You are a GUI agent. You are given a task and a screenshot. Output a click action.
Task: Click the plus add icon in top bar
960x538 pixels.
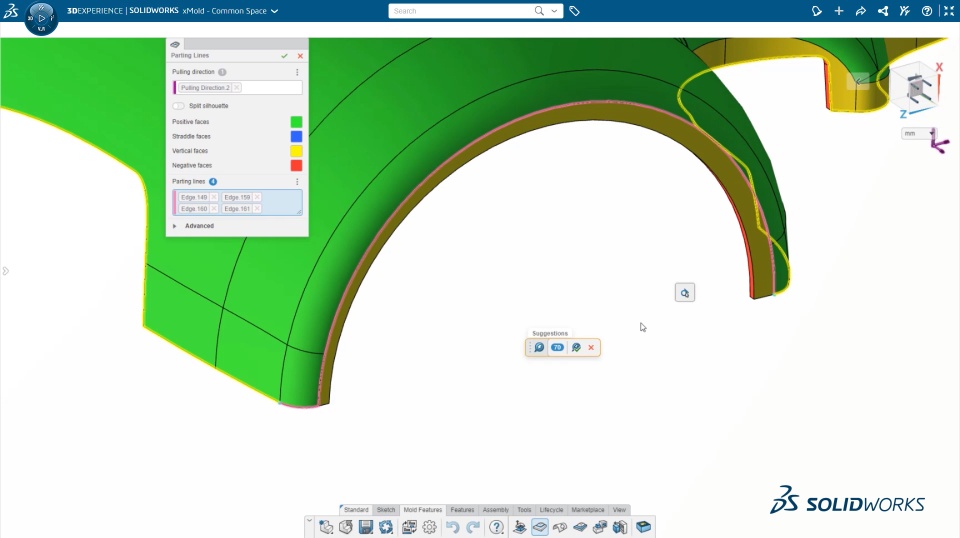coord(839,11)
